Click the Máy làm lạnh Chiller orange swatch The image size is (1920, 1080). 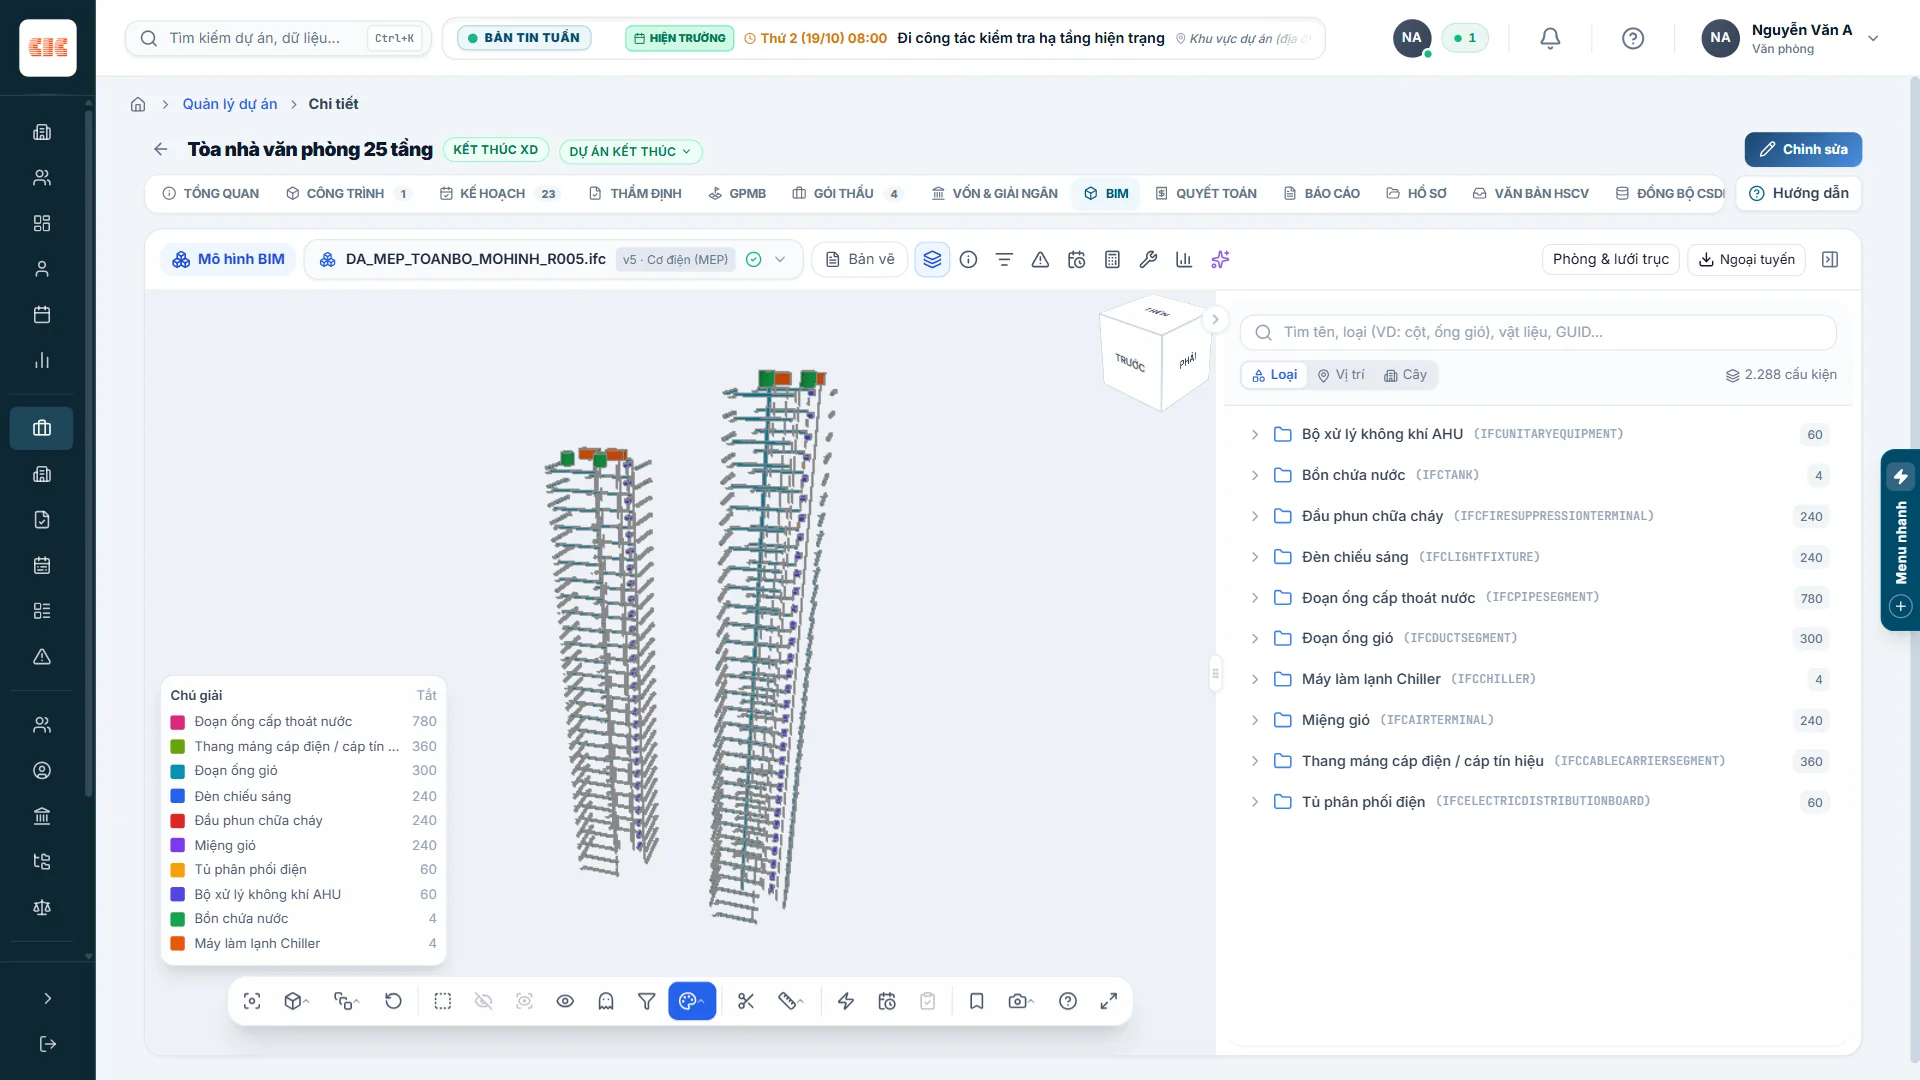click(178, 944)
